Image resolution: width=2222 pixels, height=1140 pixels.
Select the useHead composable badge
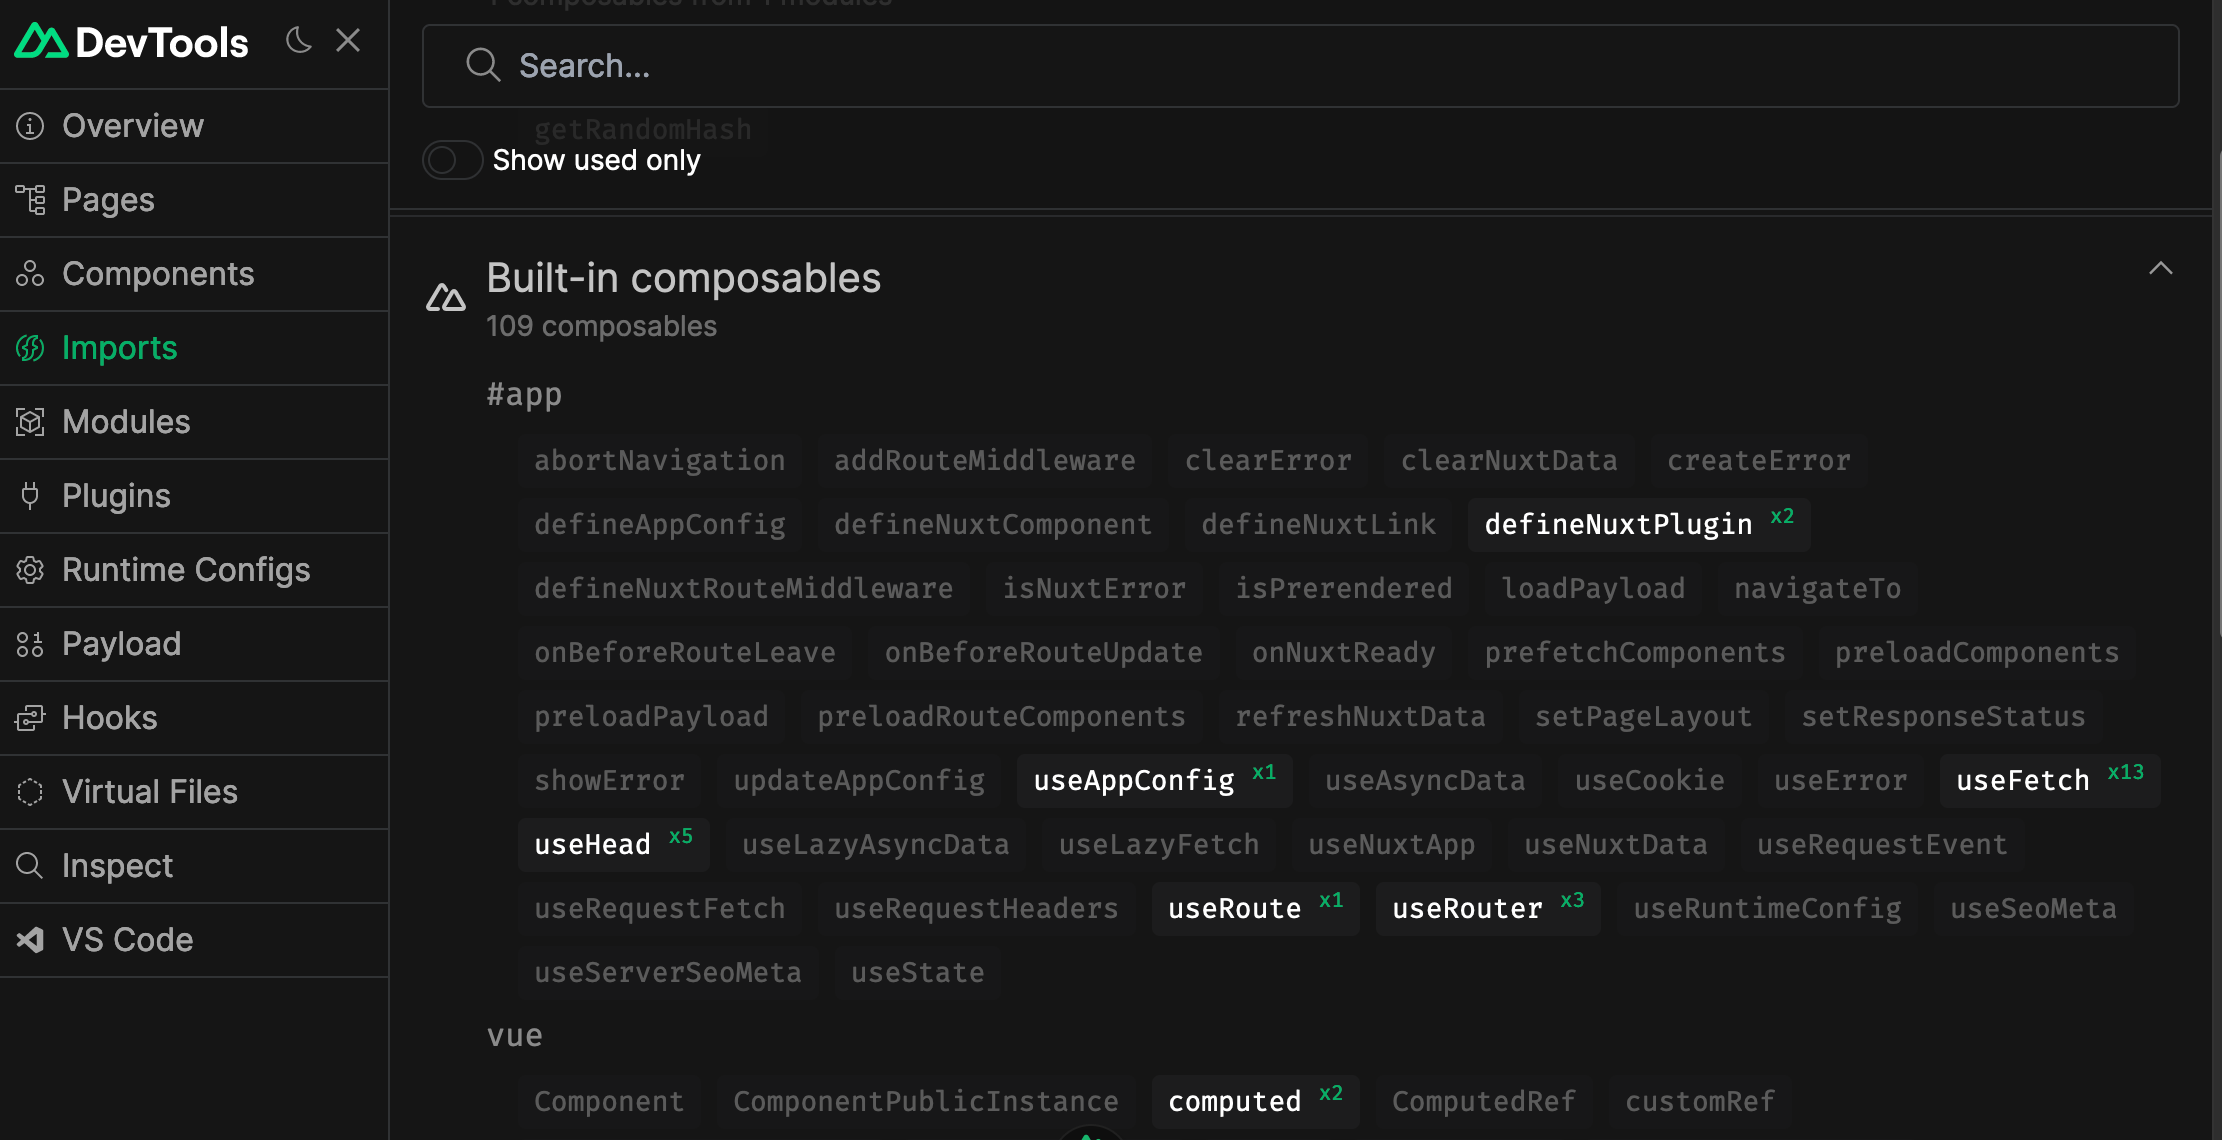pyautogui.click(x=613, y=844)
